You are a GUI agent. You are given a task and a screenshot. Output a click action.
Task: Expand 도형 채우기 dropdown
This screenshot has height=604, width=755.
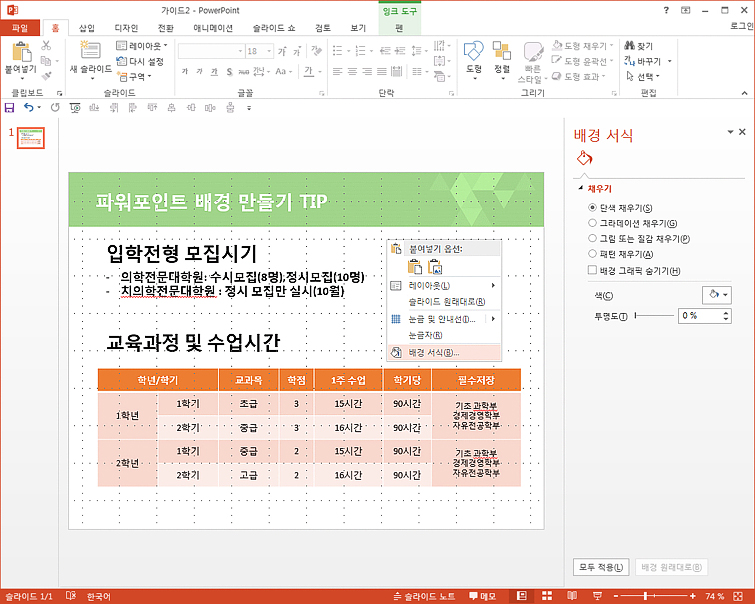[612, 45]
